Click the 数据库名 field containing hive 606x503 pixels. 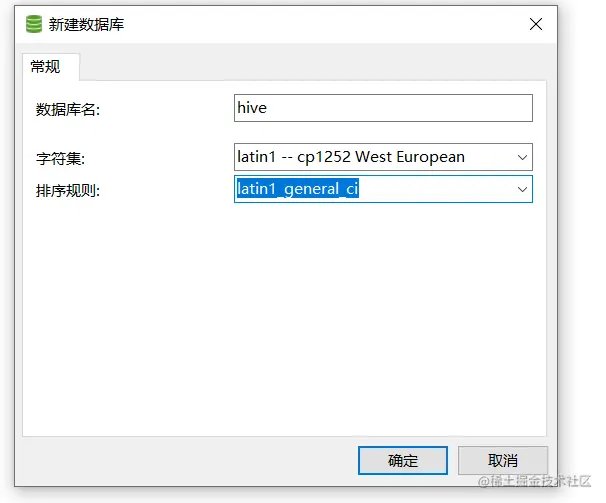click(383, 108)
